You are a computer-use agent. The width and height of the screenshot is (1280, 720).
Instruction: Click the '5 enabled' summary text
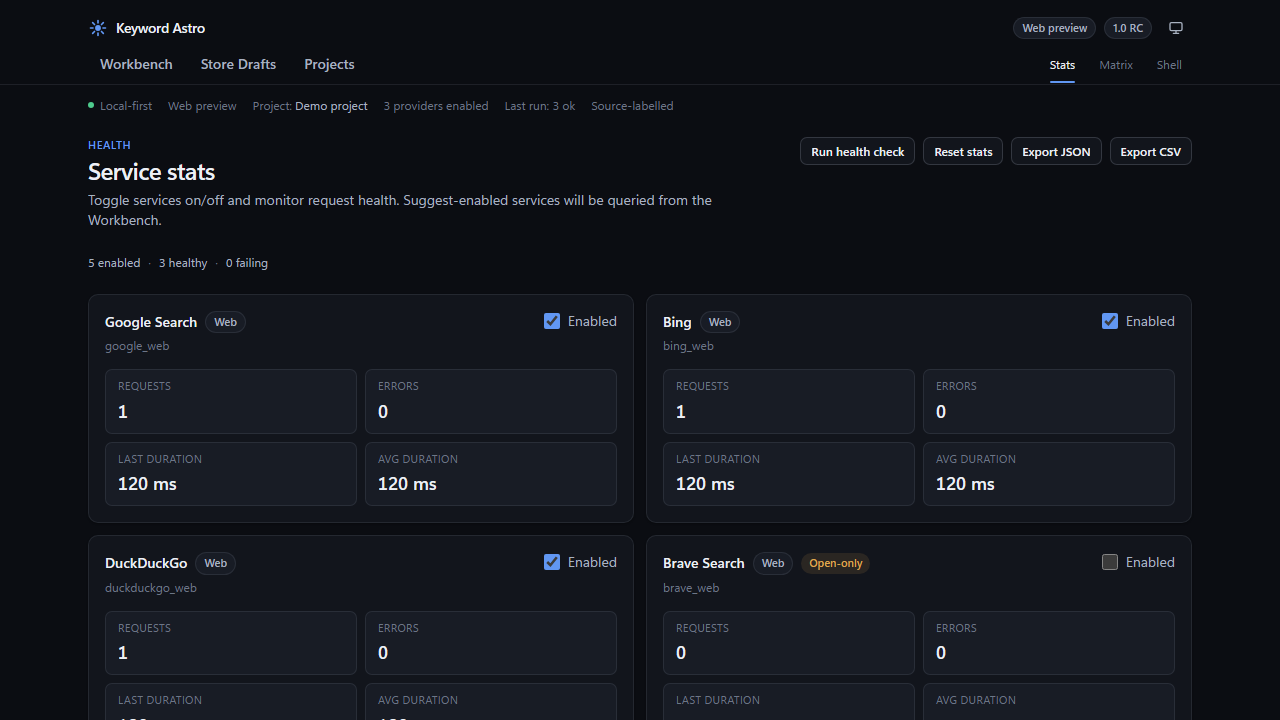[114, 263]
